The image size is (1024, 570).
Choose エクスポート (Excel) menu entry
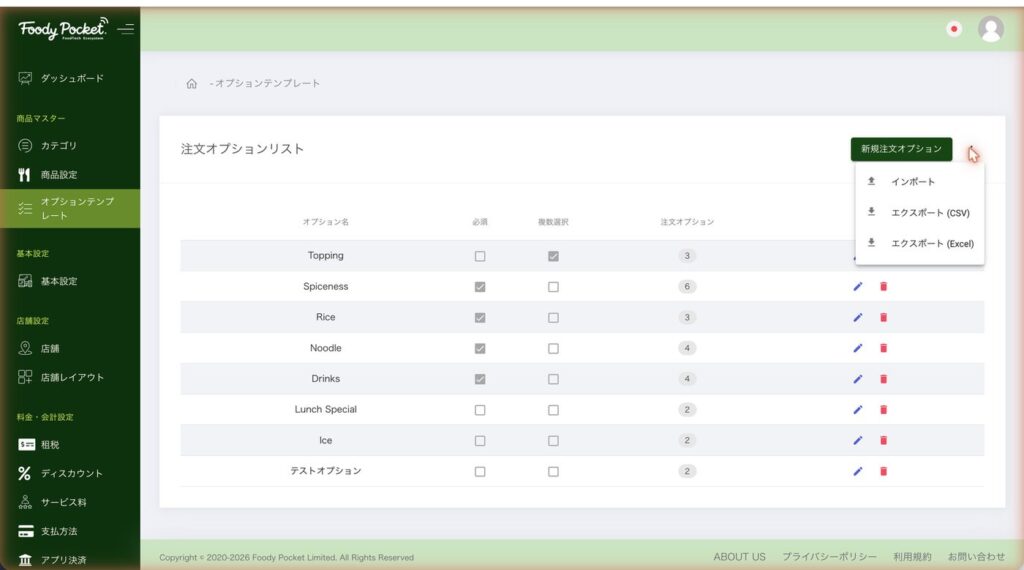tap(919, 244)
